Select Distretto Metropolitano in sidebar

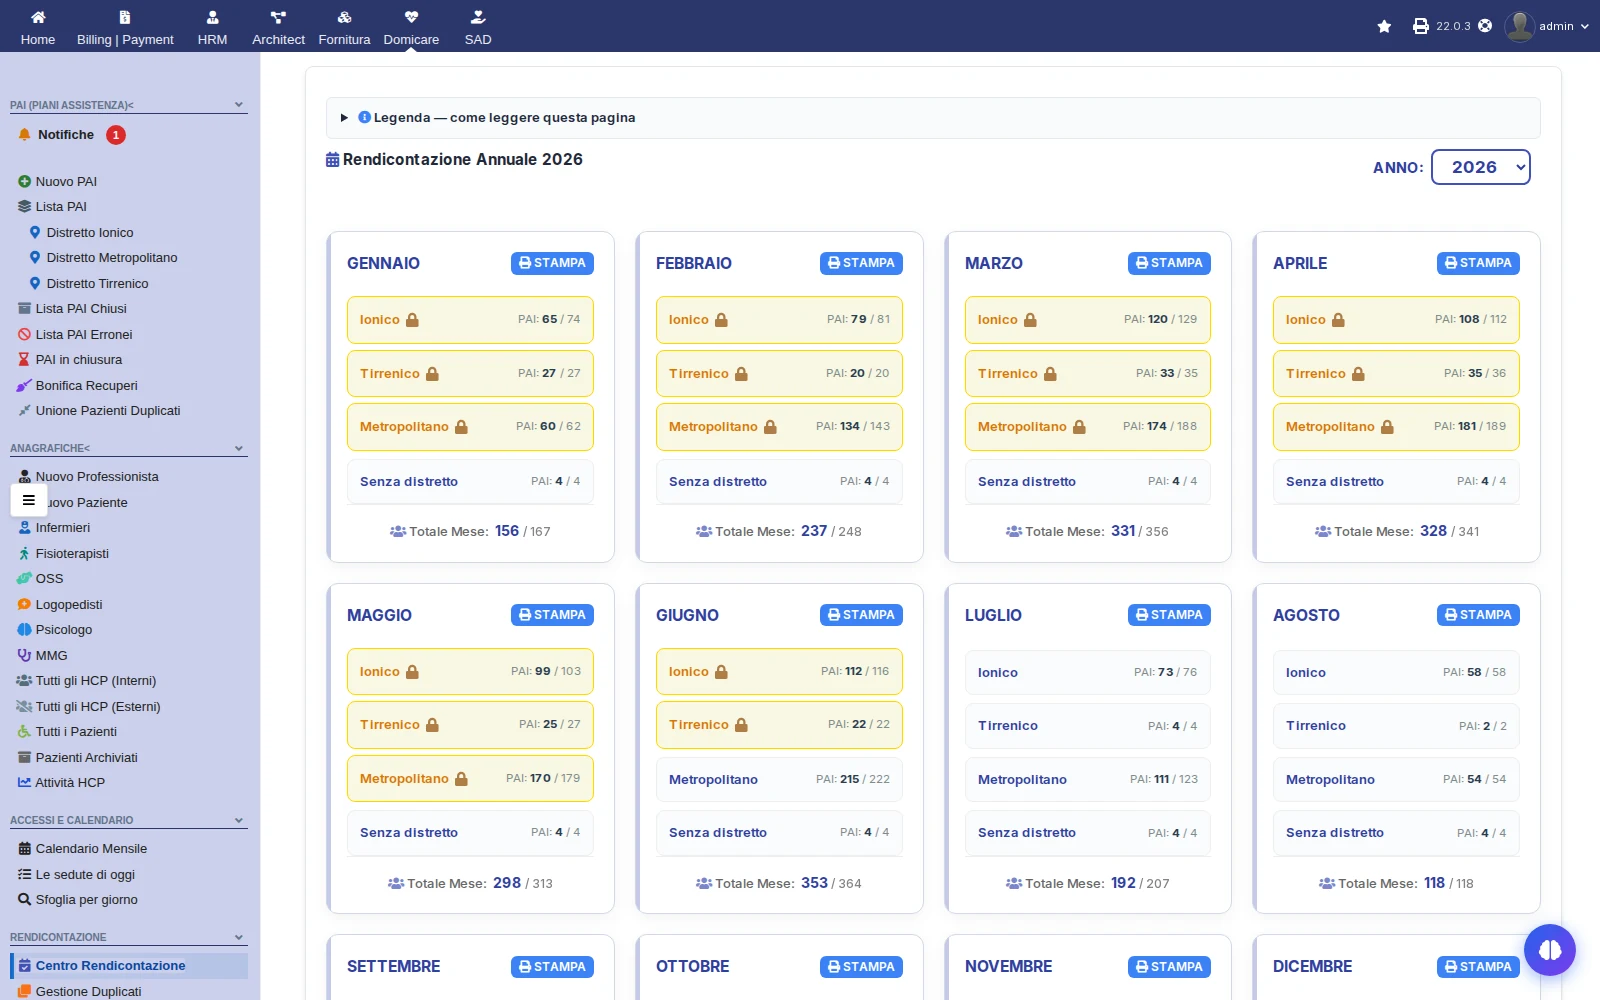[112, 258]
